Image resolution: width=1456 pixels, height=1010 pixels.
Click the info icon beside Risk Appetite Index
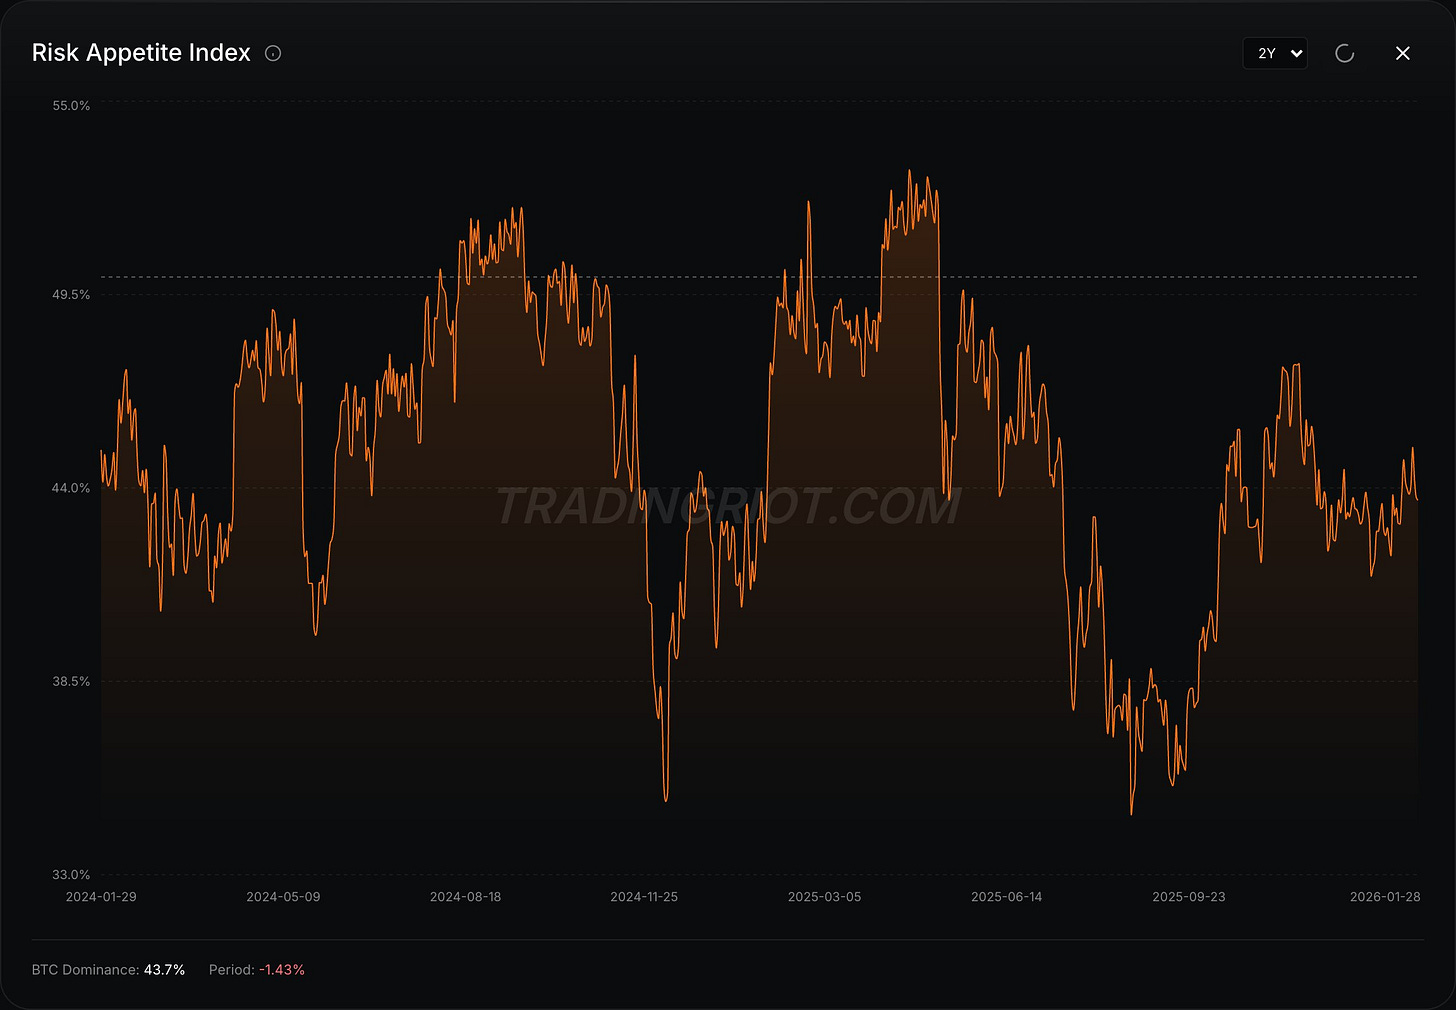[x=273, y=53]
